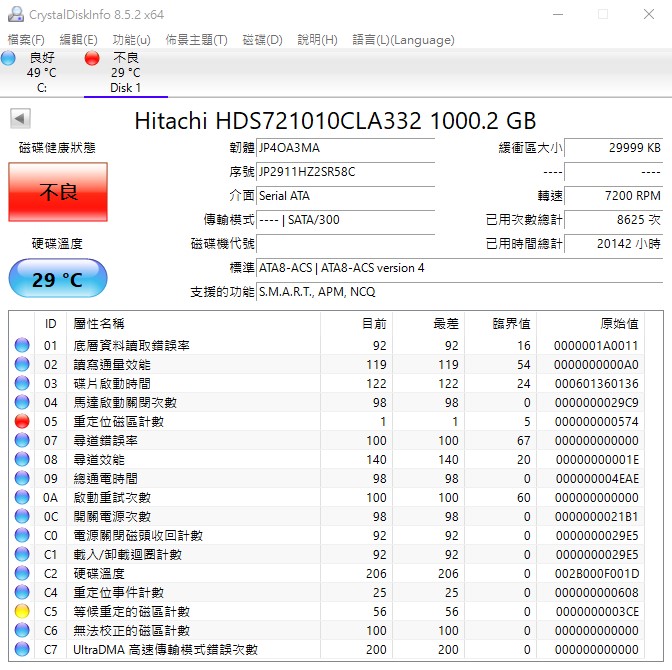The width and height of the screenshot is (672, 670).
Task: Click the 原始值 column header
Action: [619, 323]
